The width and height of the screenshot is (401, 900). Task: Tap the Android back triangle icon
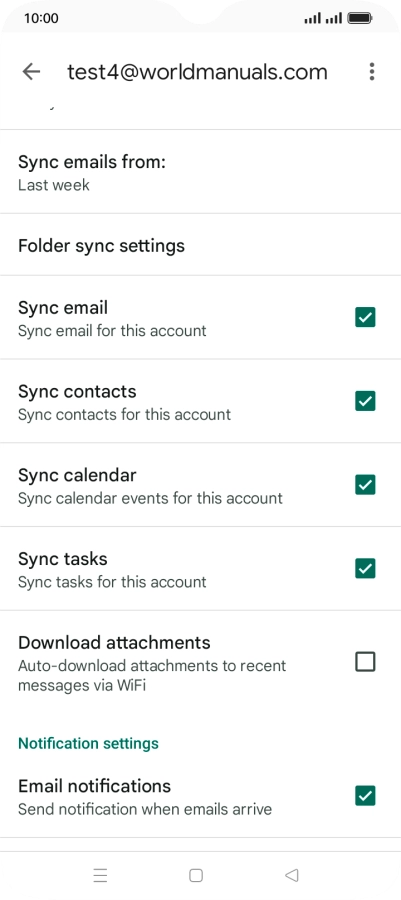point(291,875)
